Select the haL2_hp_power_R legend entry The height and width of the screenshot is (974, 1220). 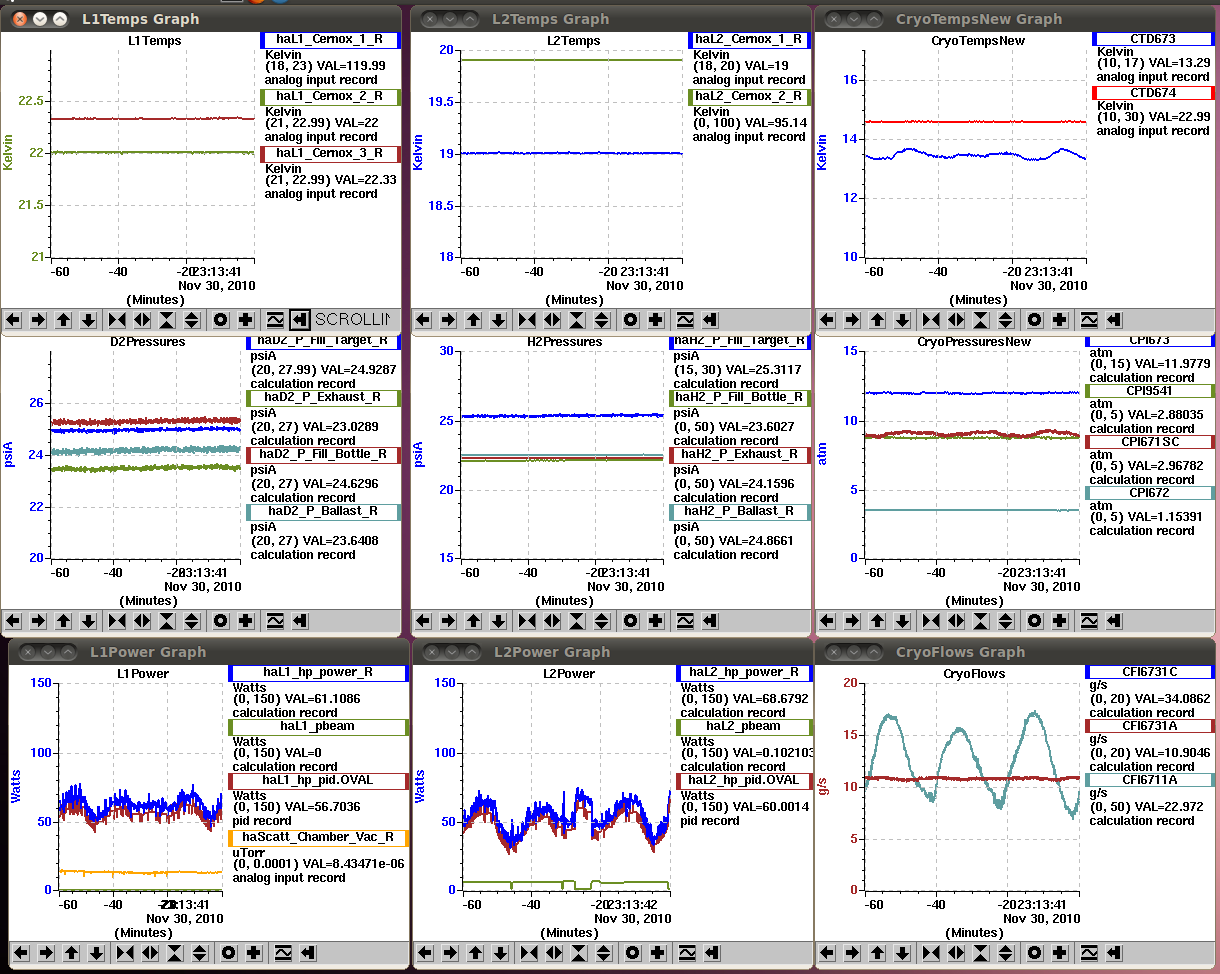pos(744,673)
